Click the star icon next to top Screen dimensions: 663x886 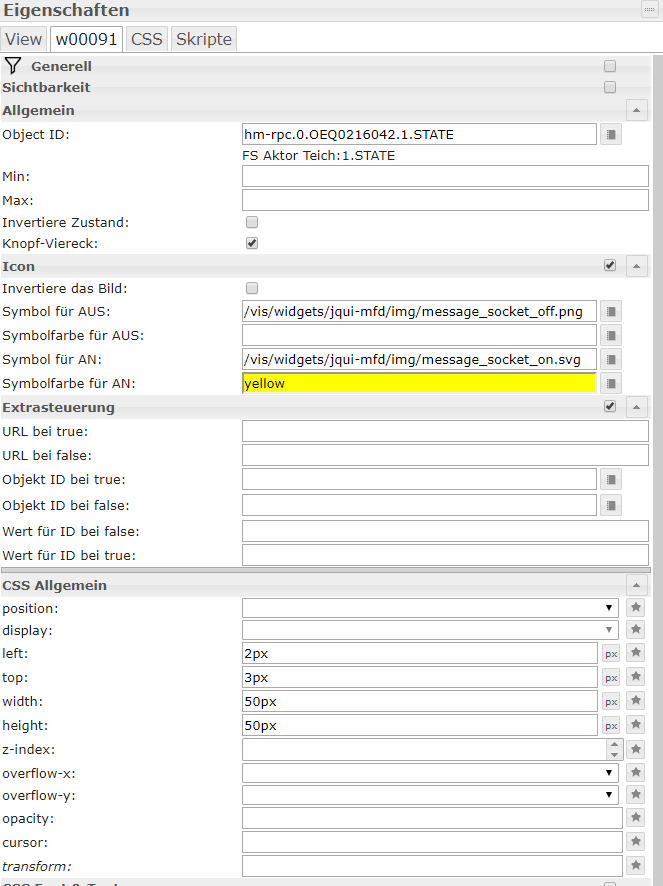(636, 677)
